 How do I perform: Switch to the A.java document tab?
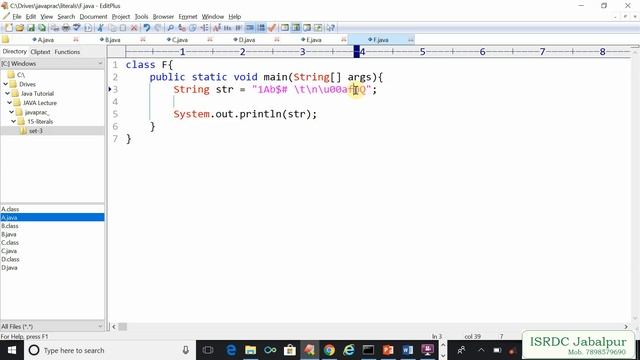click(45, 40)
